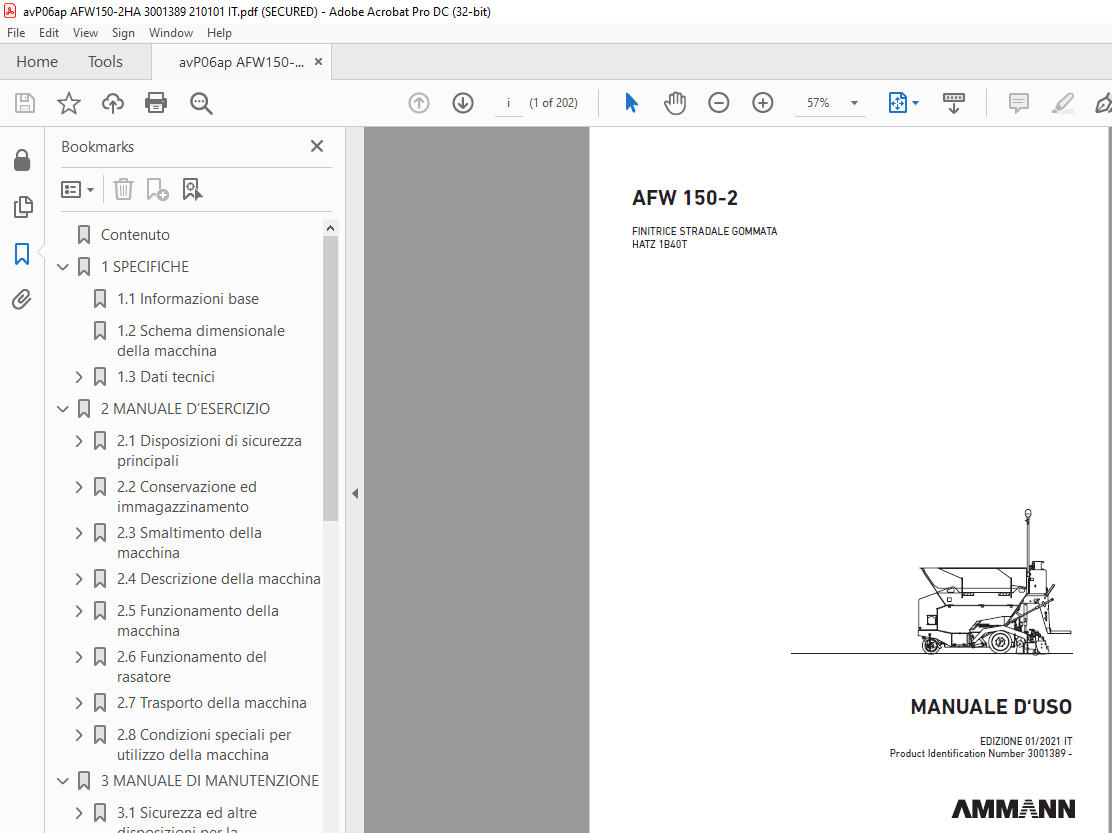Expand 2.5 Funzionamento della macchina
The height and width of the screenshot is (833, 1112).
click(79, 611)
